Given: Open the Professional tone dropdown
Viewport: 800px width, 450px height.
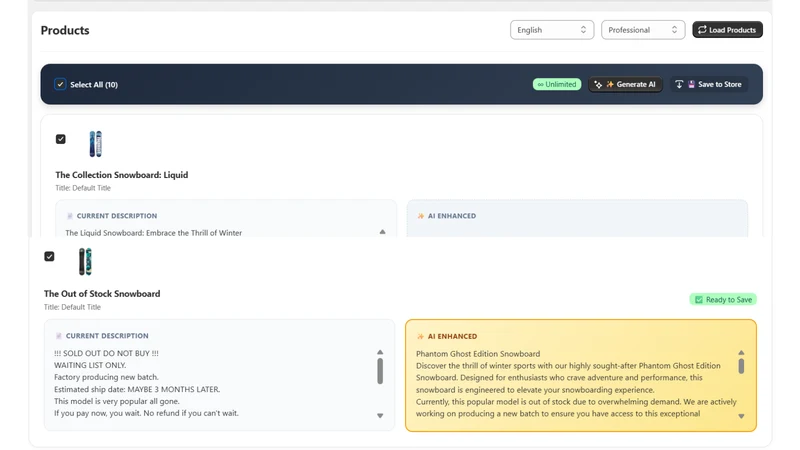Looking at the screenshot, I should (643, 30).
